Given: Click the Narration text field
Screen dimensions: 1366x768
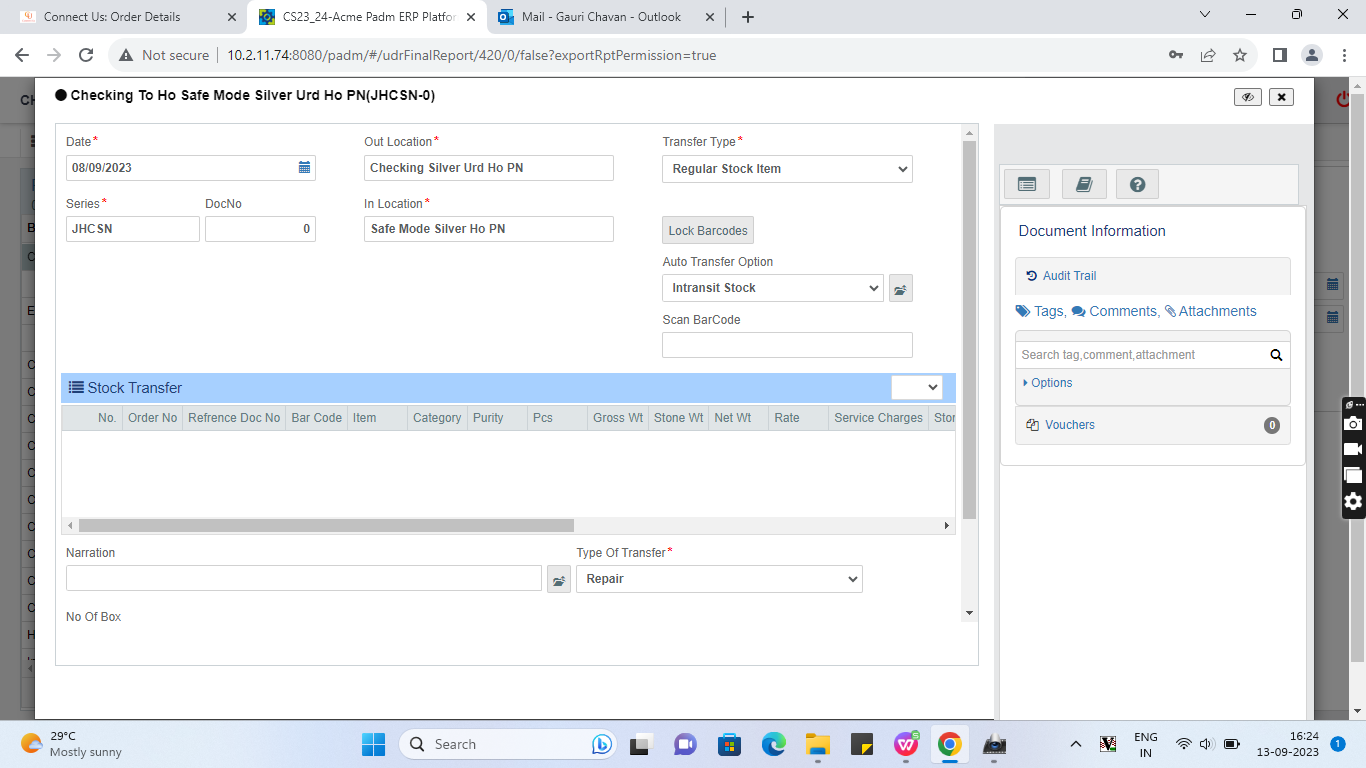Looking at the screenshot, I should click(304, 578).
